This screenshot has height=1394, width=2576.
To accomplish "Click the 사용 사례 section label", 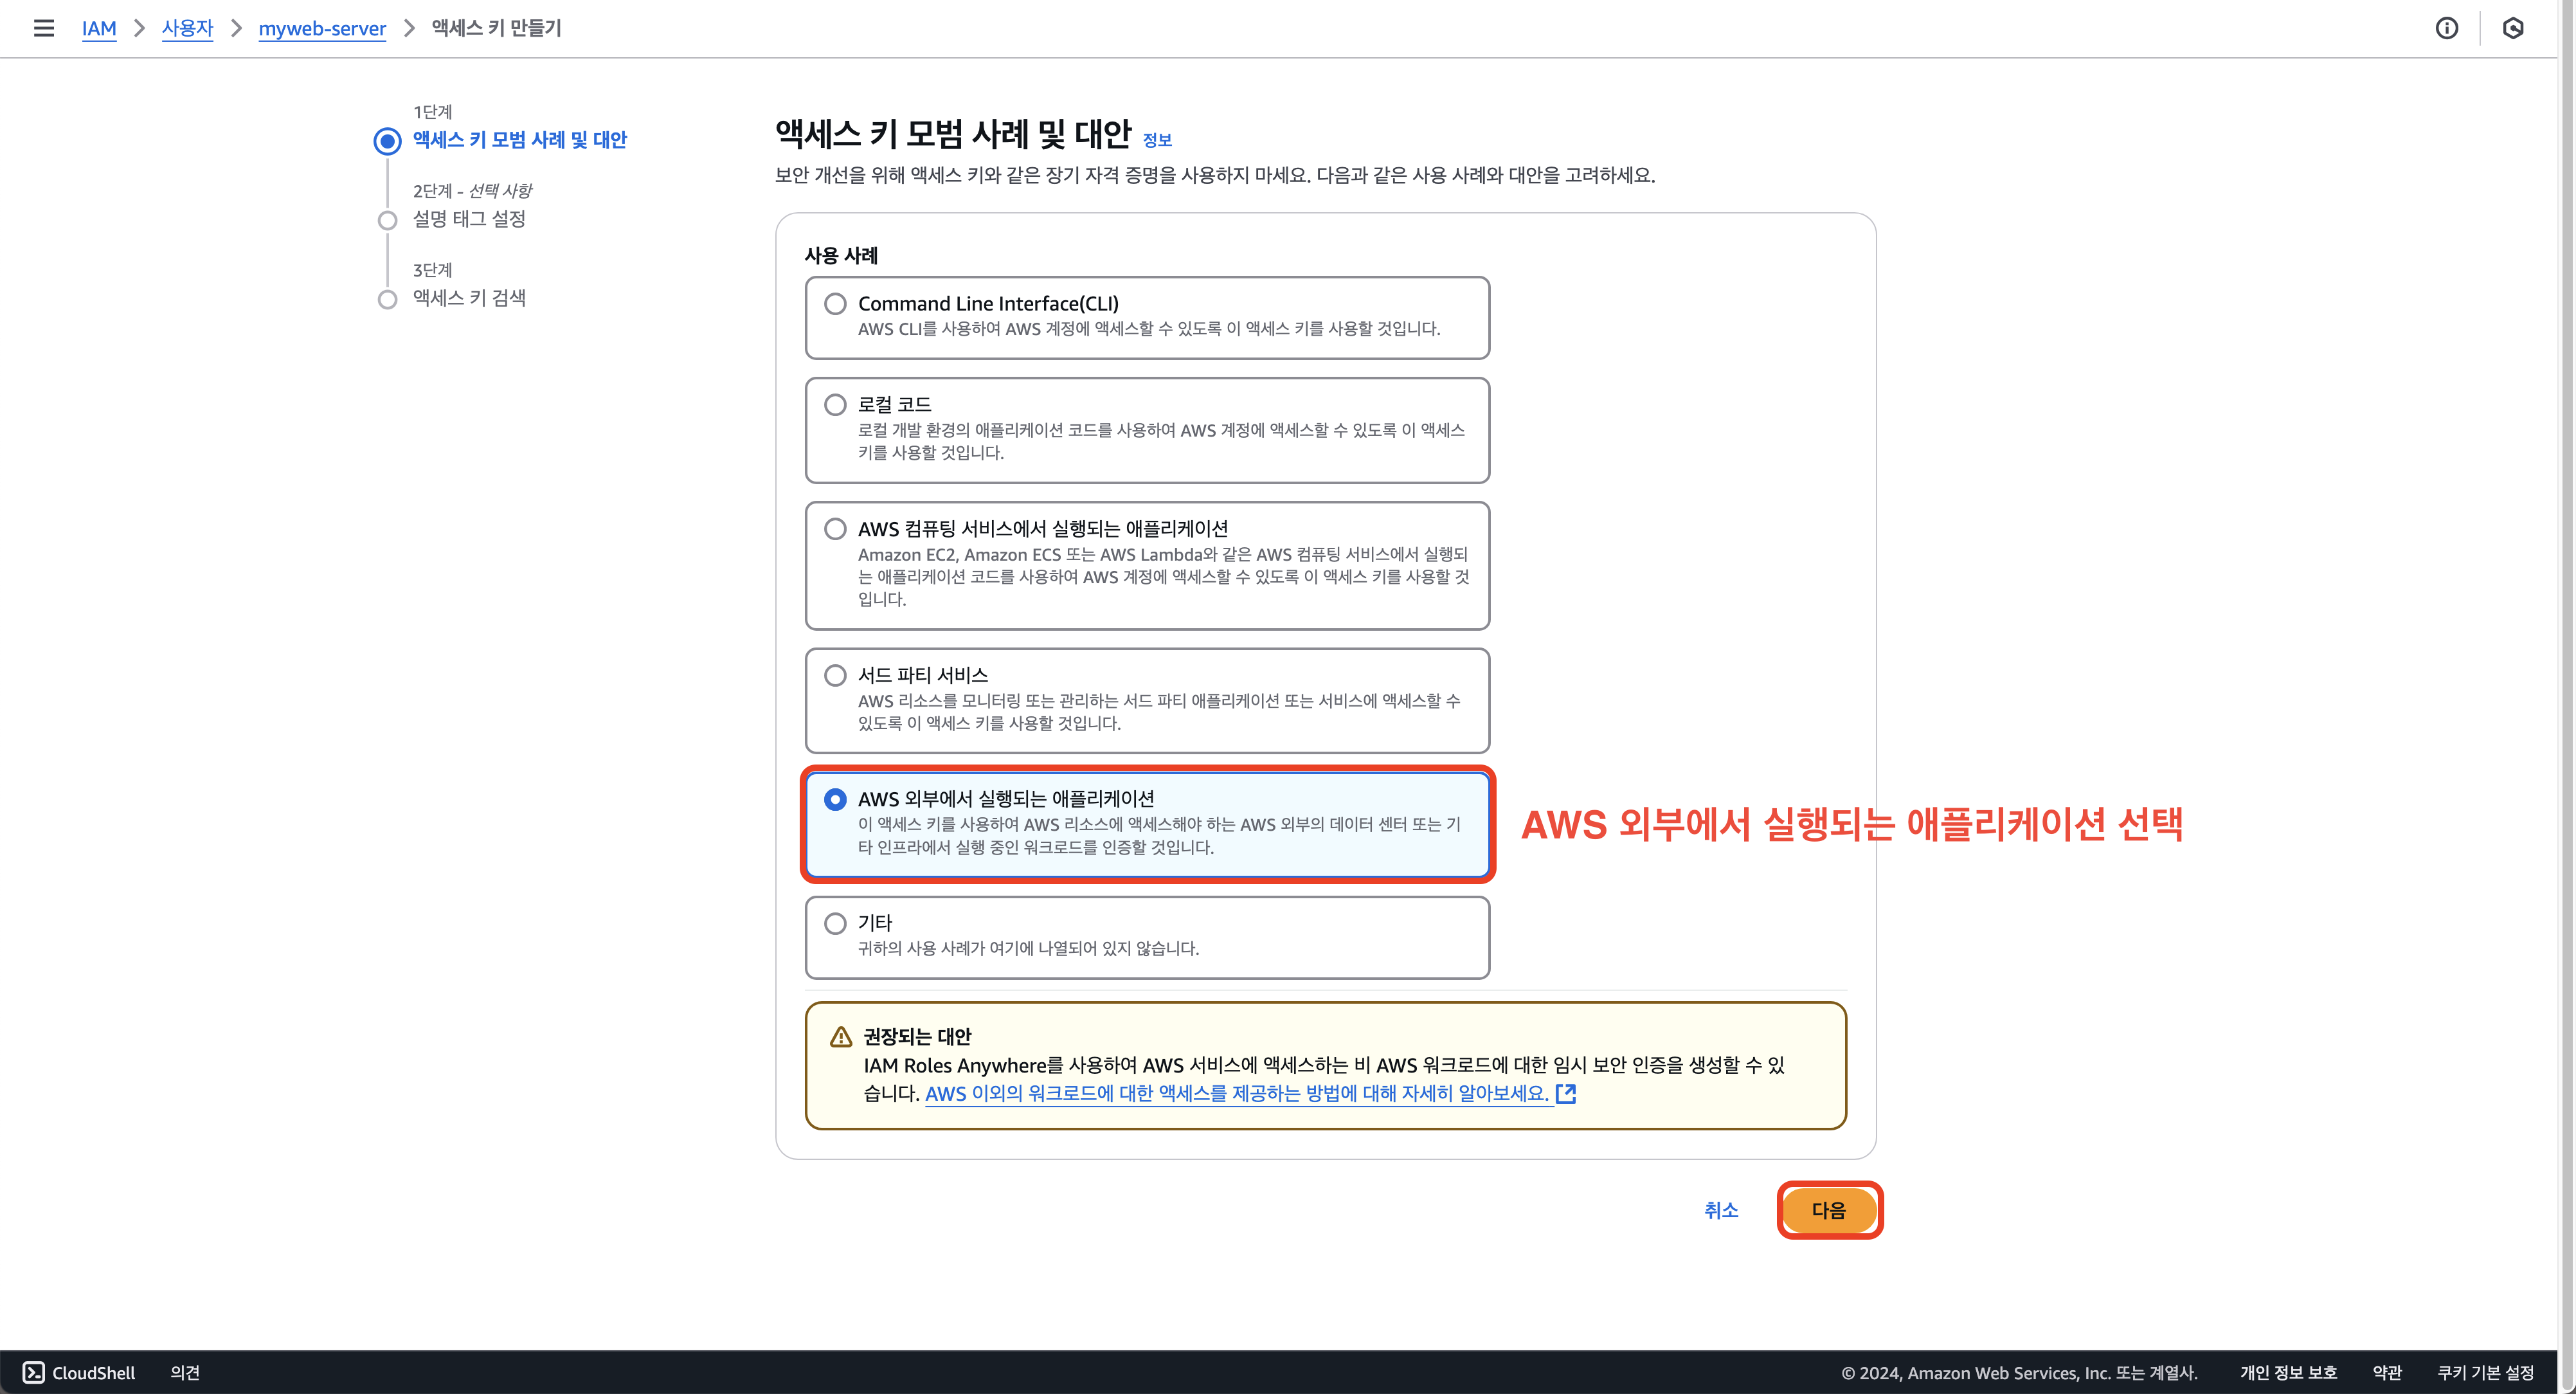I will [x=841, y=256].
